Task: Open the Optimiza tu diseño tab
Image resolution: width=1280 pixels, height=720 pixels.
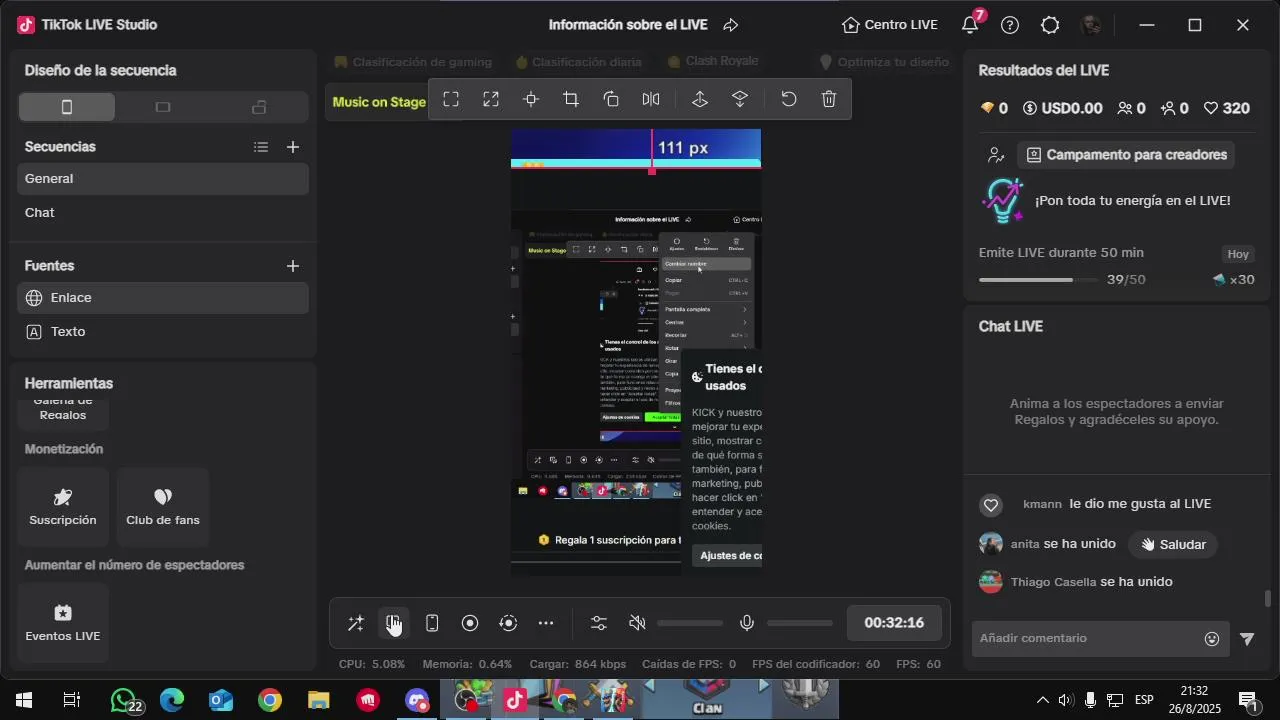Action: [884, 62]
